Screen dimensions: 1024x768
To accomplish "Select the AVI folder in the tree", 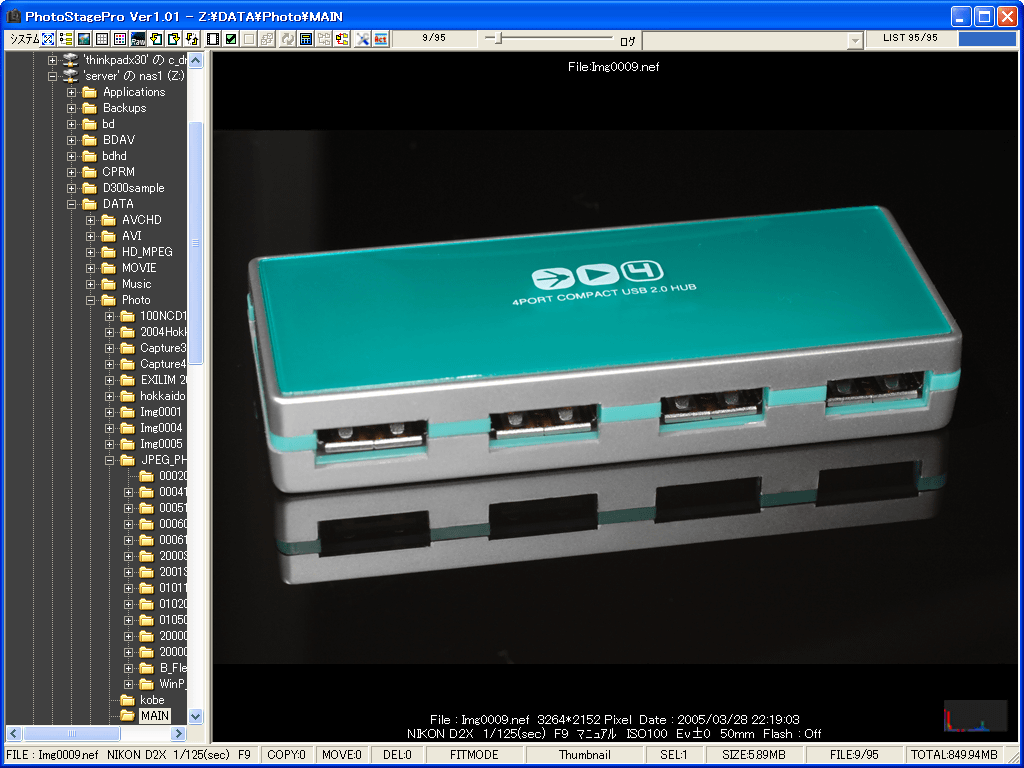I will coord(131,236).
